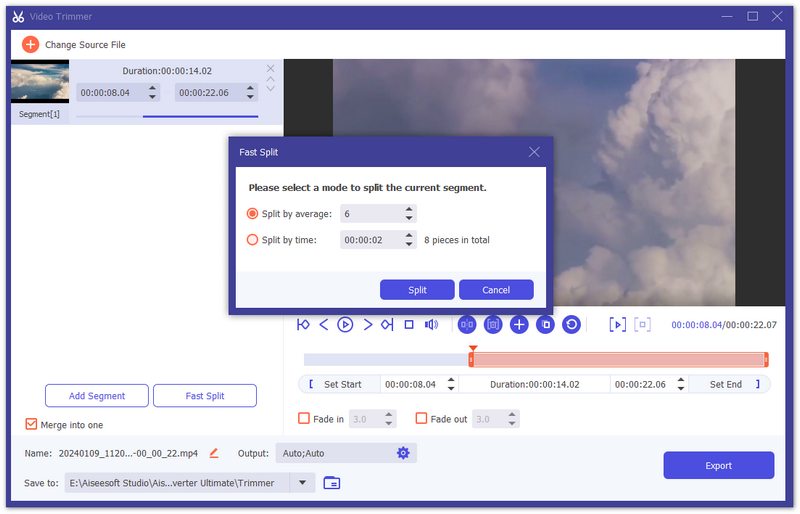Image resolution: width=800 pixels, height=514 pixels.
Task: Expand the 'Save to' path dropdown
Action: click(x=302, y=483)
